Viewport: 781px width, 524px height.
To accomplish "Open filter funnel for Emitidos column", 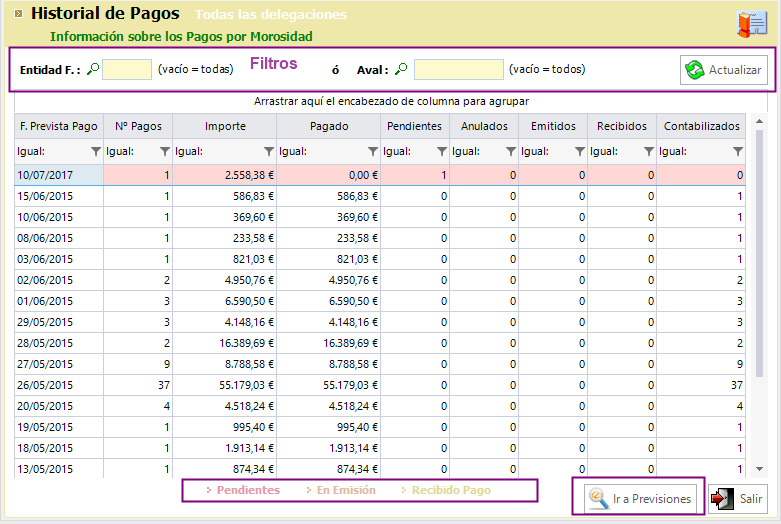I will [580, 151].
